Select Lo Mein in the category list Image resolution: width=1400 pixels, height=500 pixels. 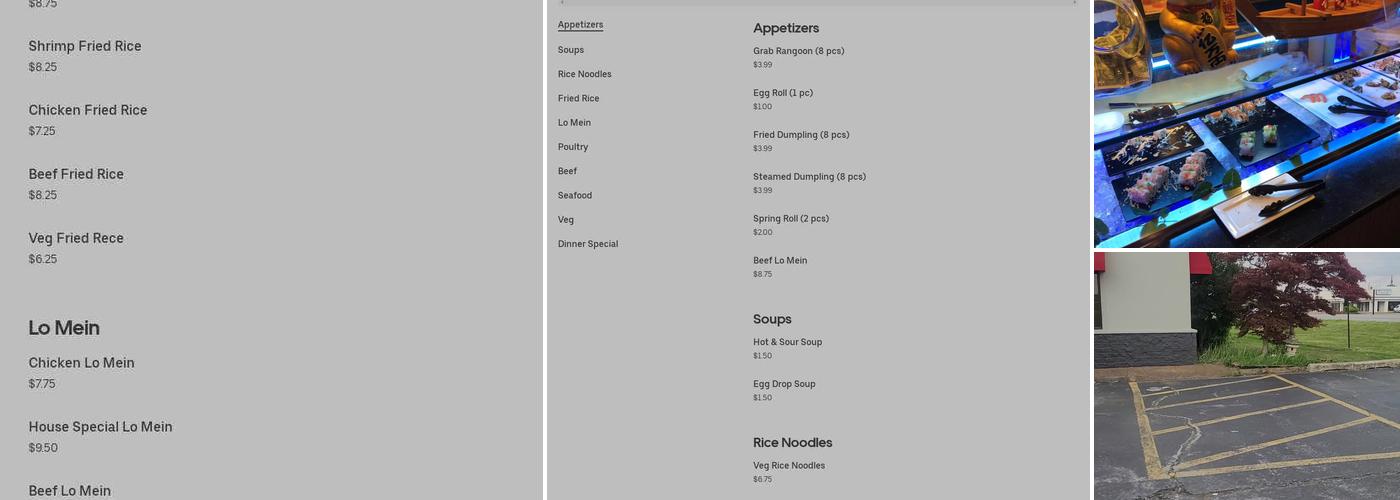(574, 123)
